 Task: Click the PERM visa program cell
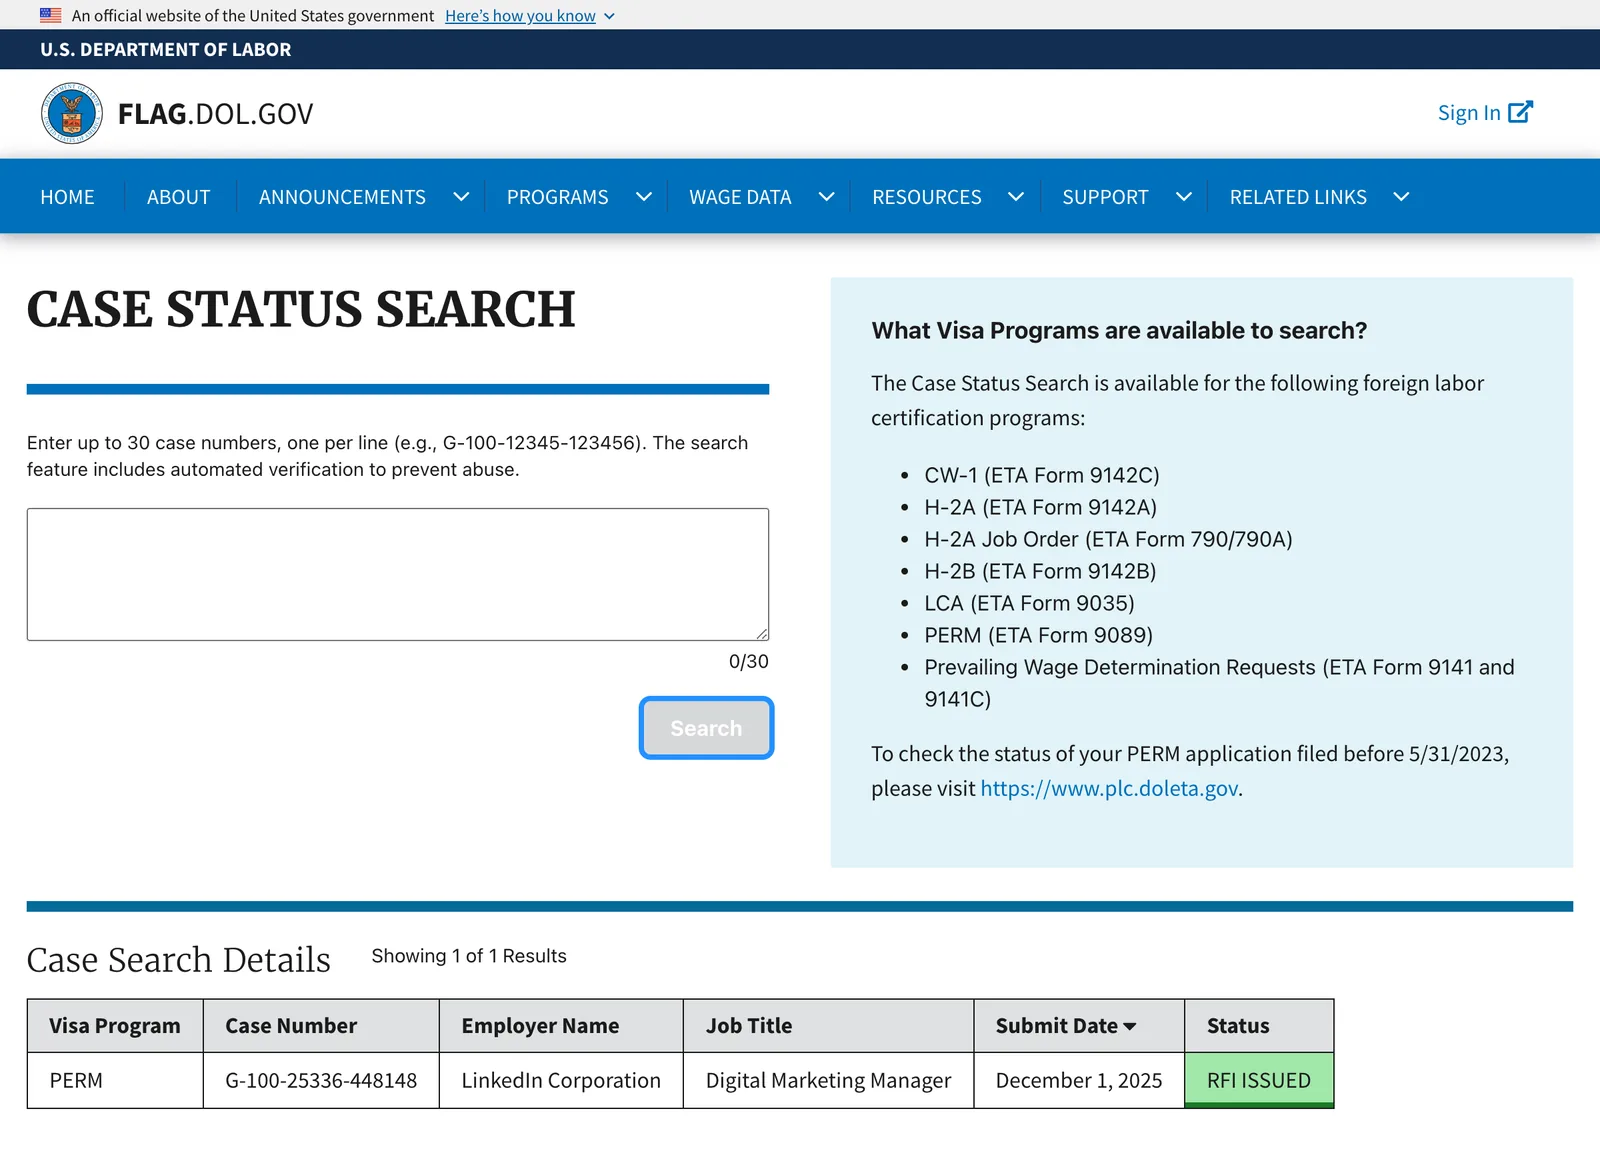115,1081
